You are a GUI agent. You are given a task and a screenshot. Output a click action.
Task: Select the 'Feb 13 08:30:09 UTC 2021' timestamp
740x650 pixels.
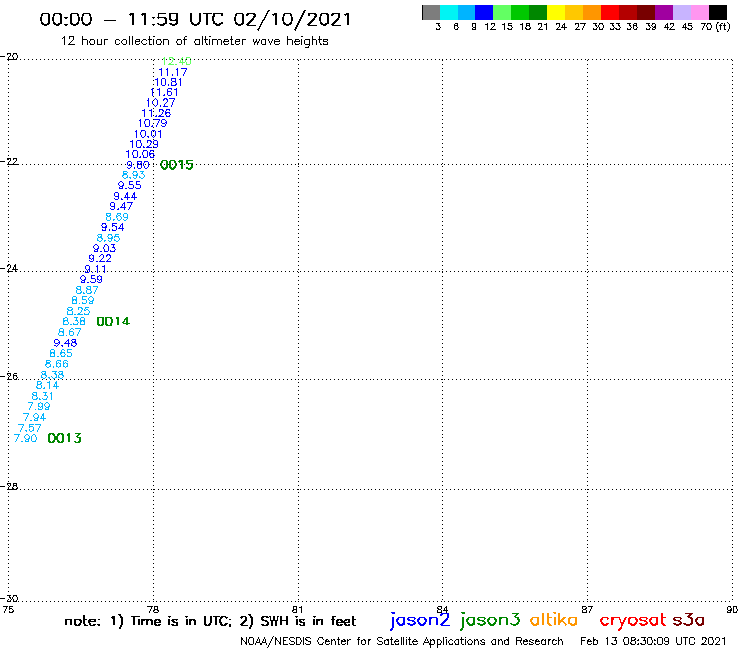[x=653, y=642]
